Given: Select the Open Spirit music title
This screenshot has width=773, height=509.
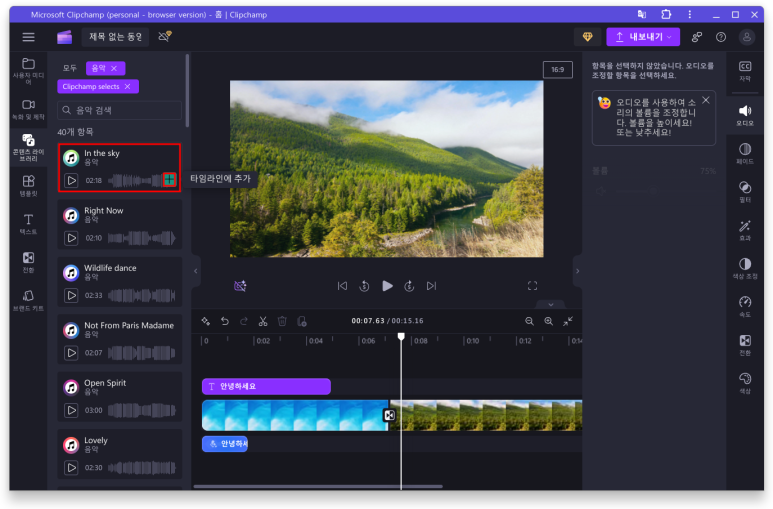Looking at the screenshot, I should (x=105, y=383).
